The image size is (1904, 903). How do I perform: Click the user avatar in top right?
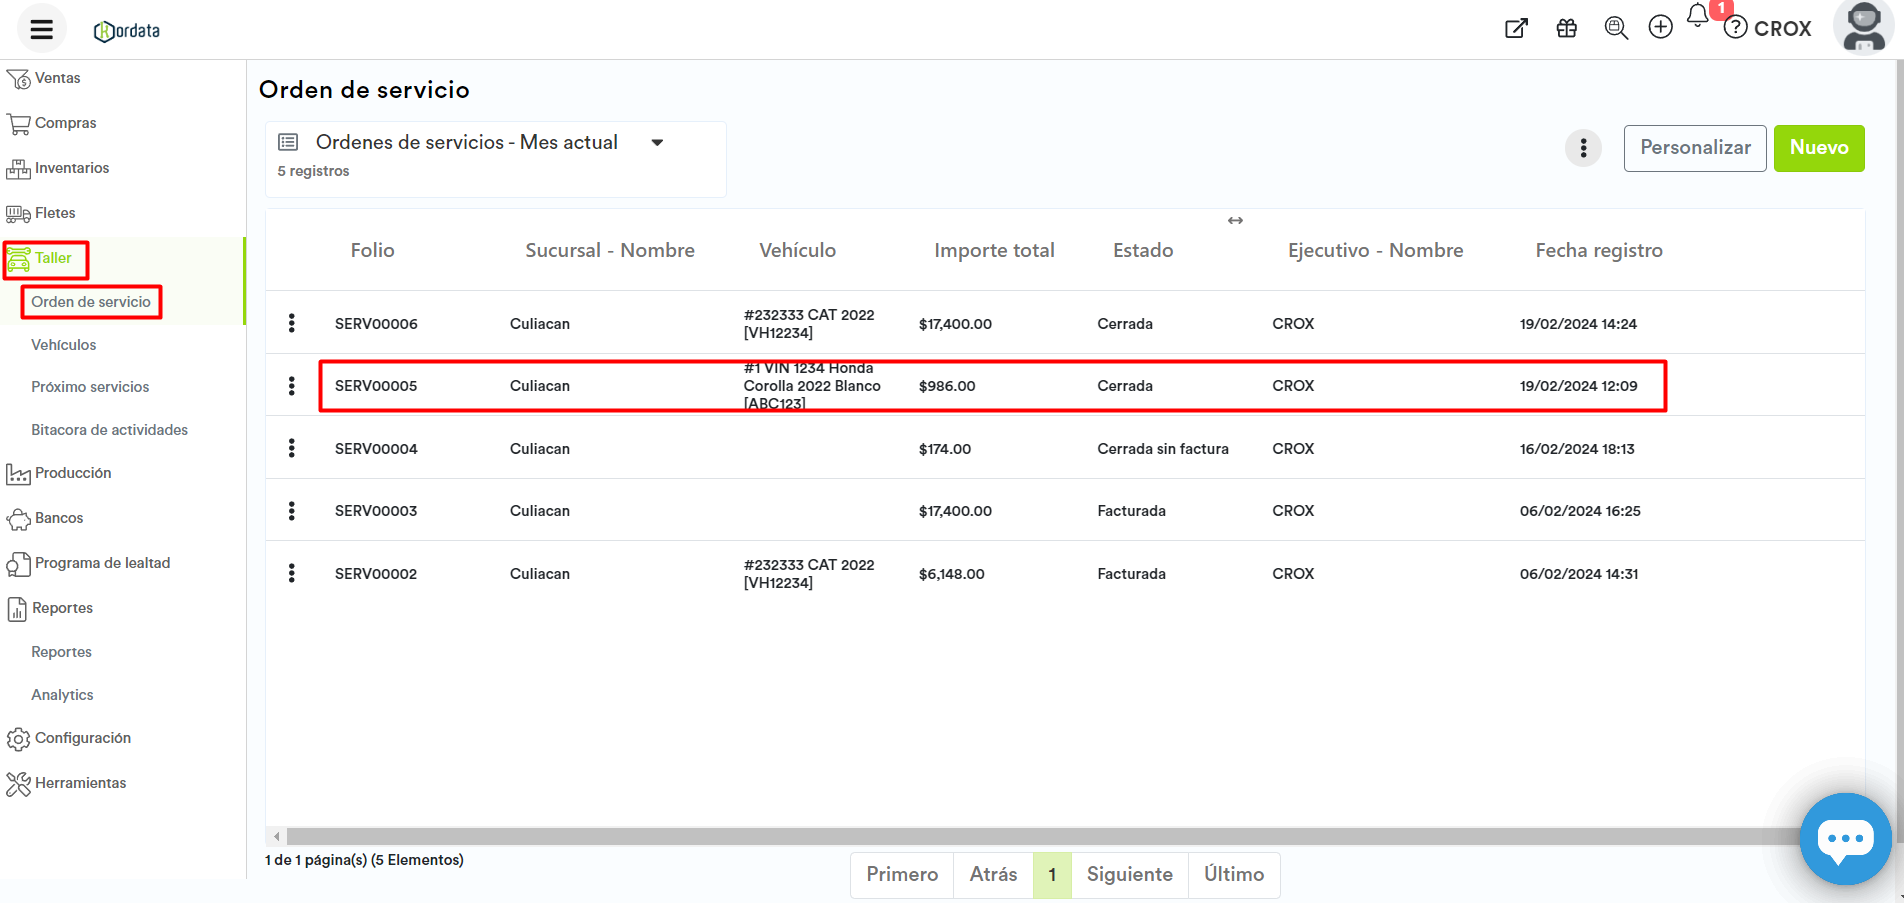click(x=1863, y=27)
